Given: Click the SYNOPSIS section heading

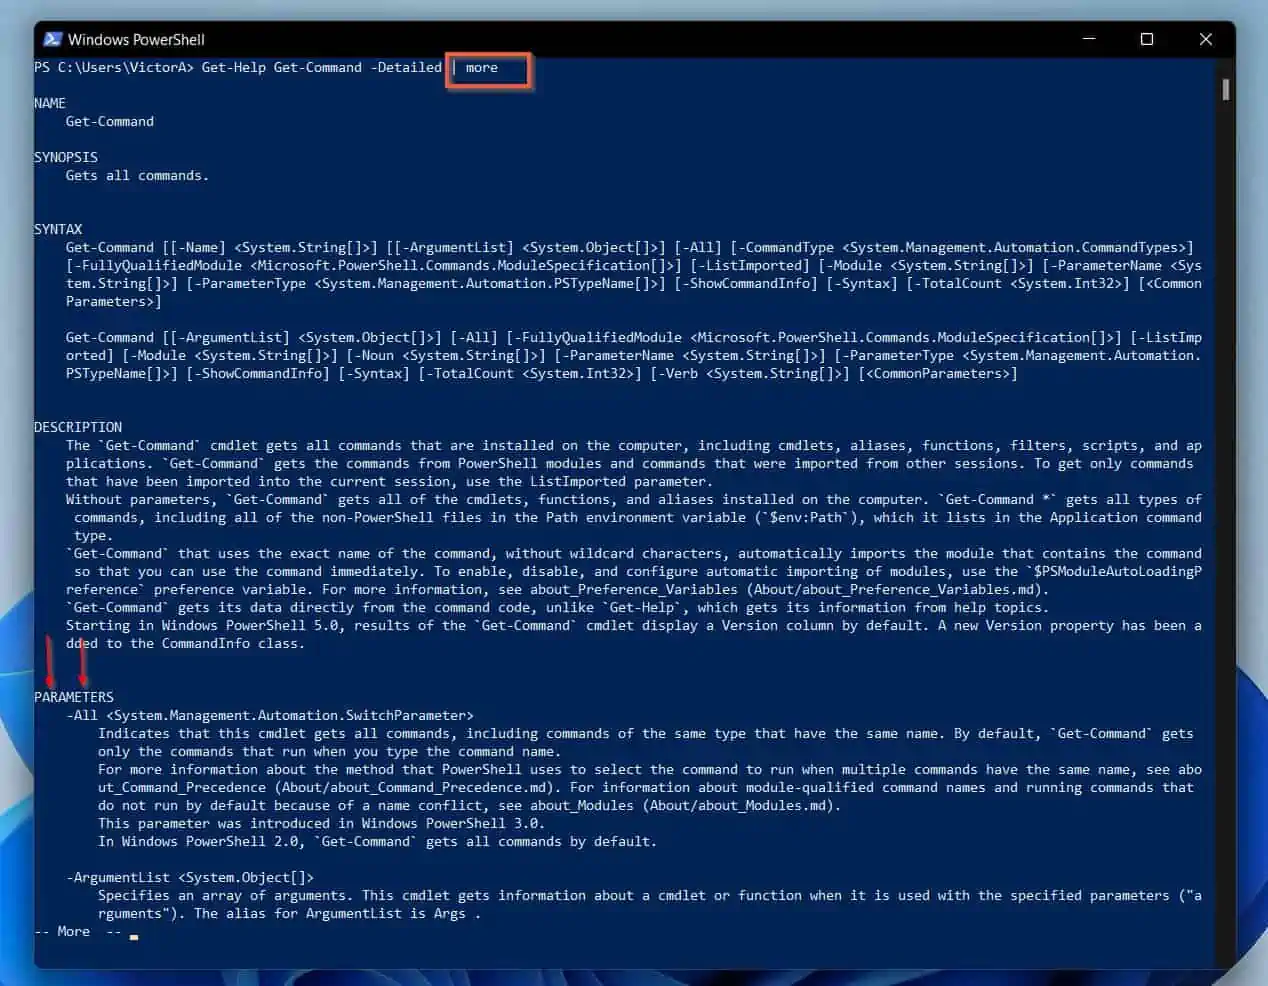Looking at the screenshot, I should (x=66, y=157).
